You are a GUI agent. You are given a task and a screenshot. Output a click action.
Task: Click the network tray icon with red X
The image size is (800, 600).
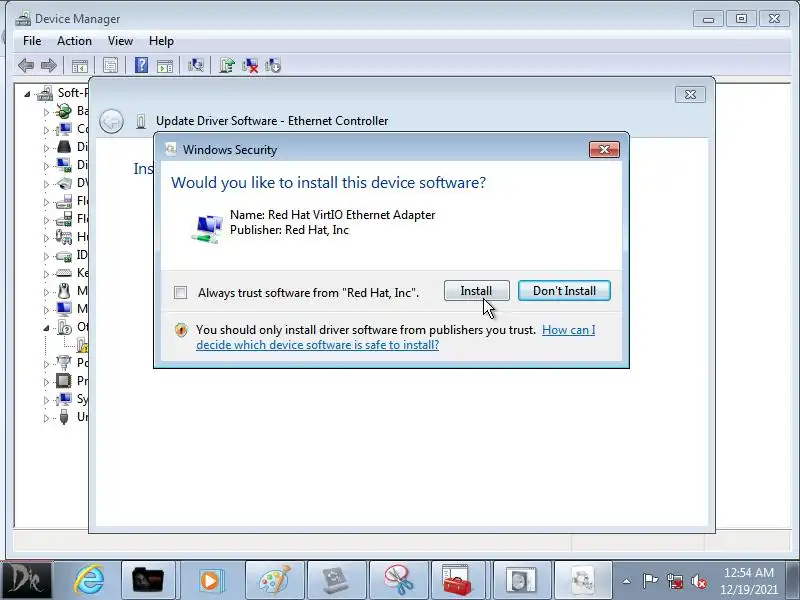coord(674,581)
